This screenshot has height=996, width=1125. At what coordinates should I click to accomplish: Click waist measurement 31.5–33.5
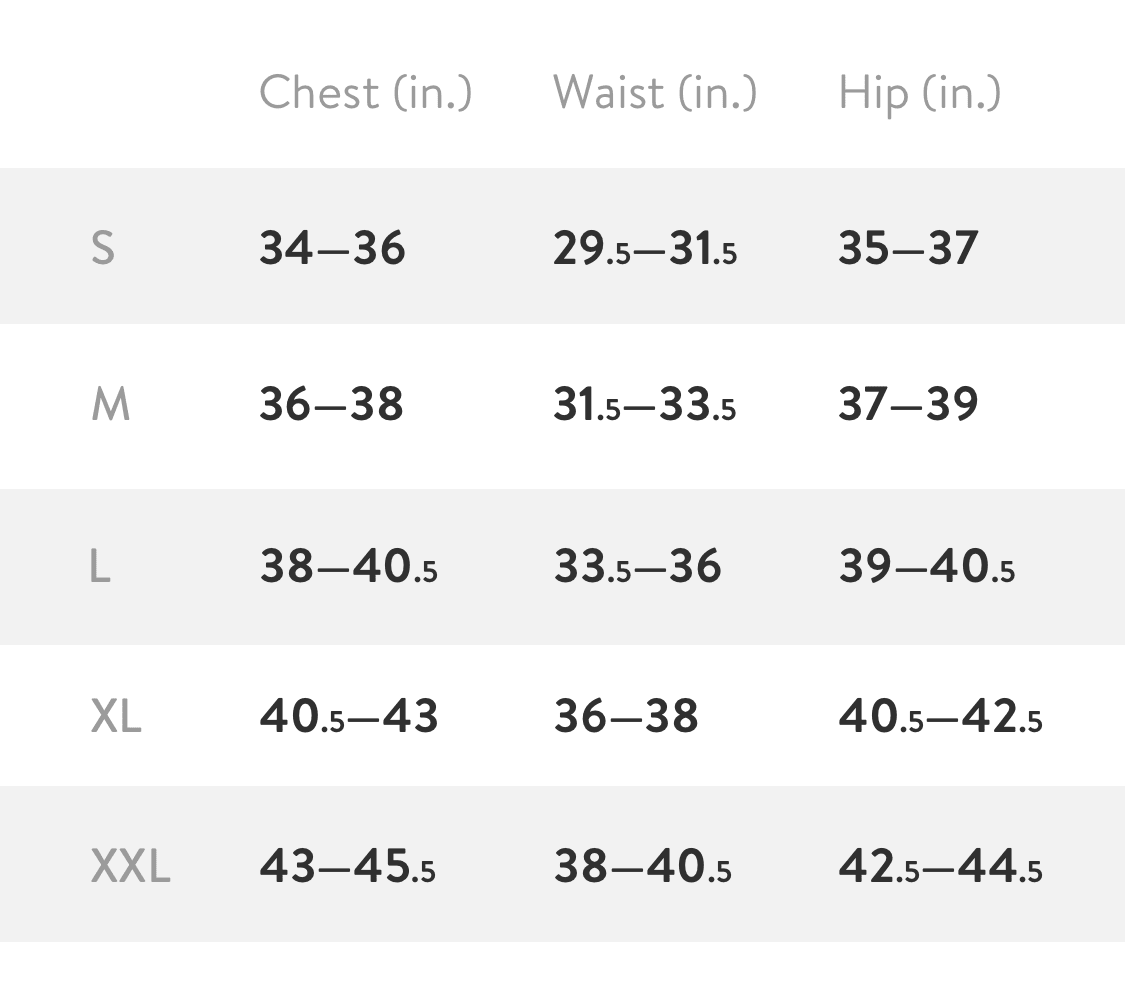coord(644,405)
